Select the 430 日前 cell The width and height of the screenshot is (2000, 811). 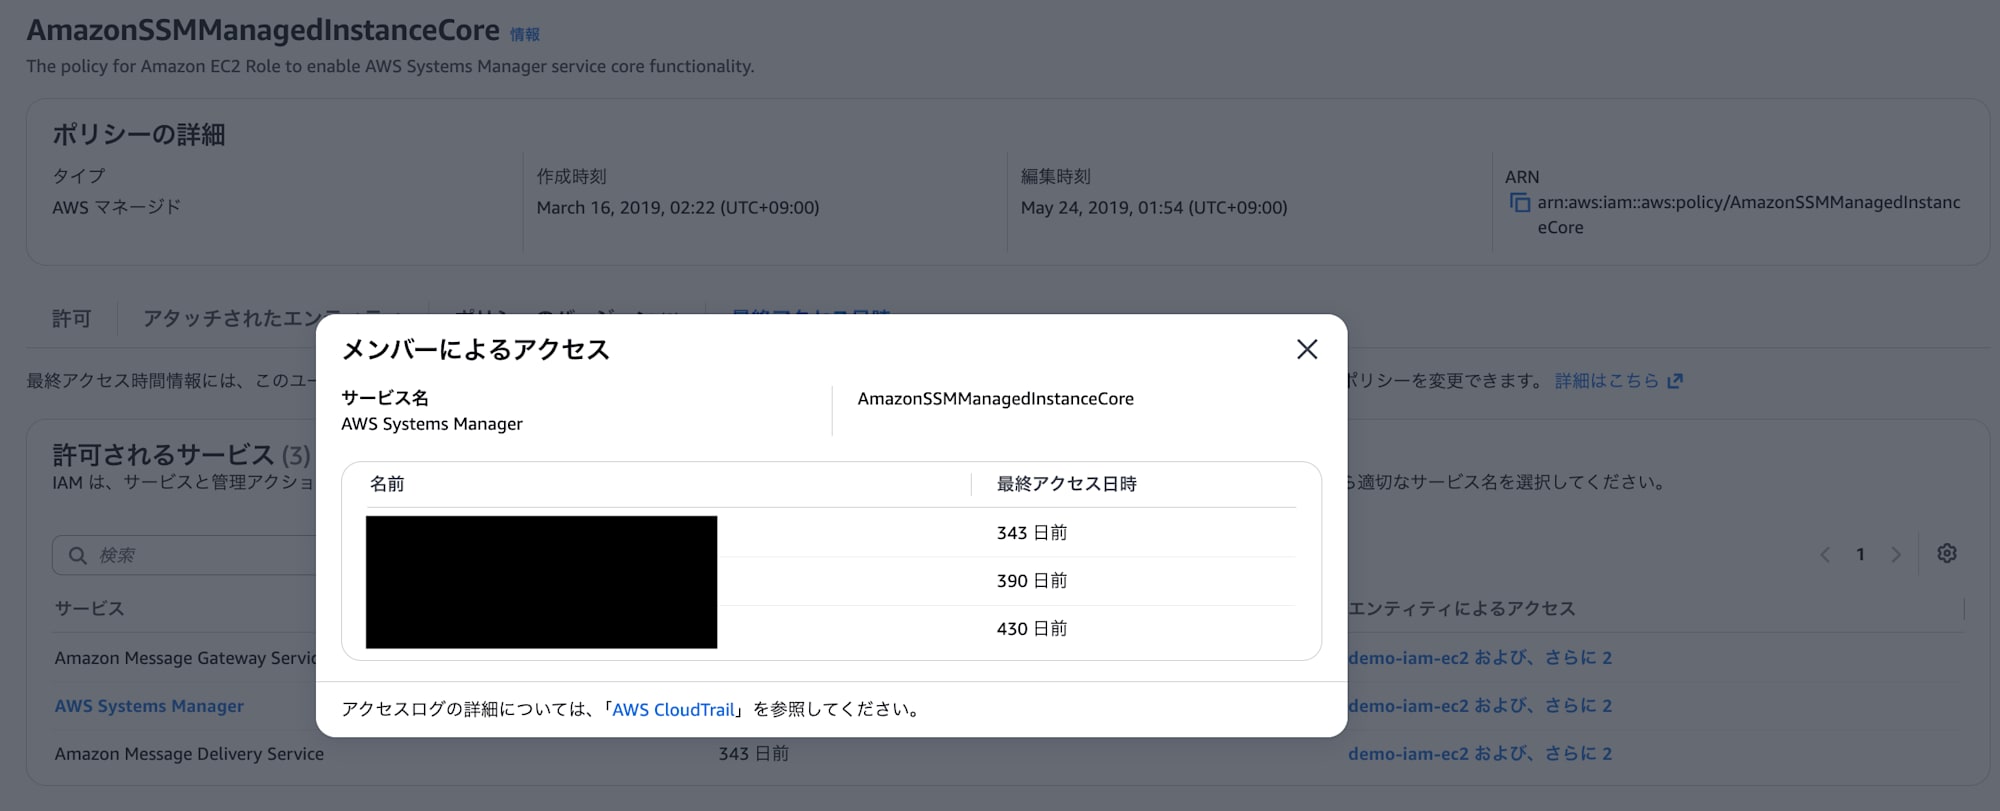pyautogui.click(x=1031, y=629)
